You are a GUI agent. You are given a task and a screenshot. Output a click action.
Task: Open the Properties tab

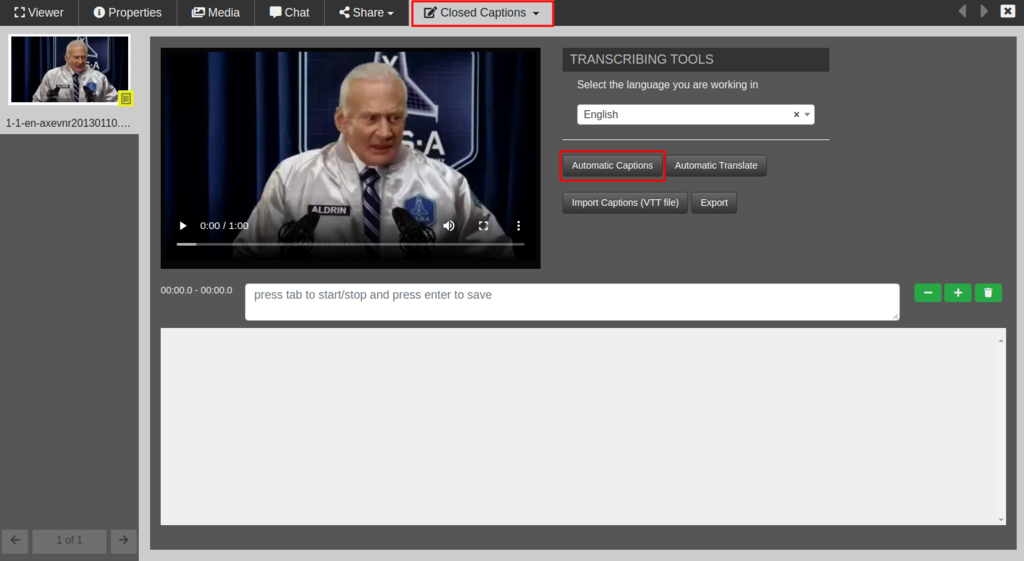click(127, 12)
